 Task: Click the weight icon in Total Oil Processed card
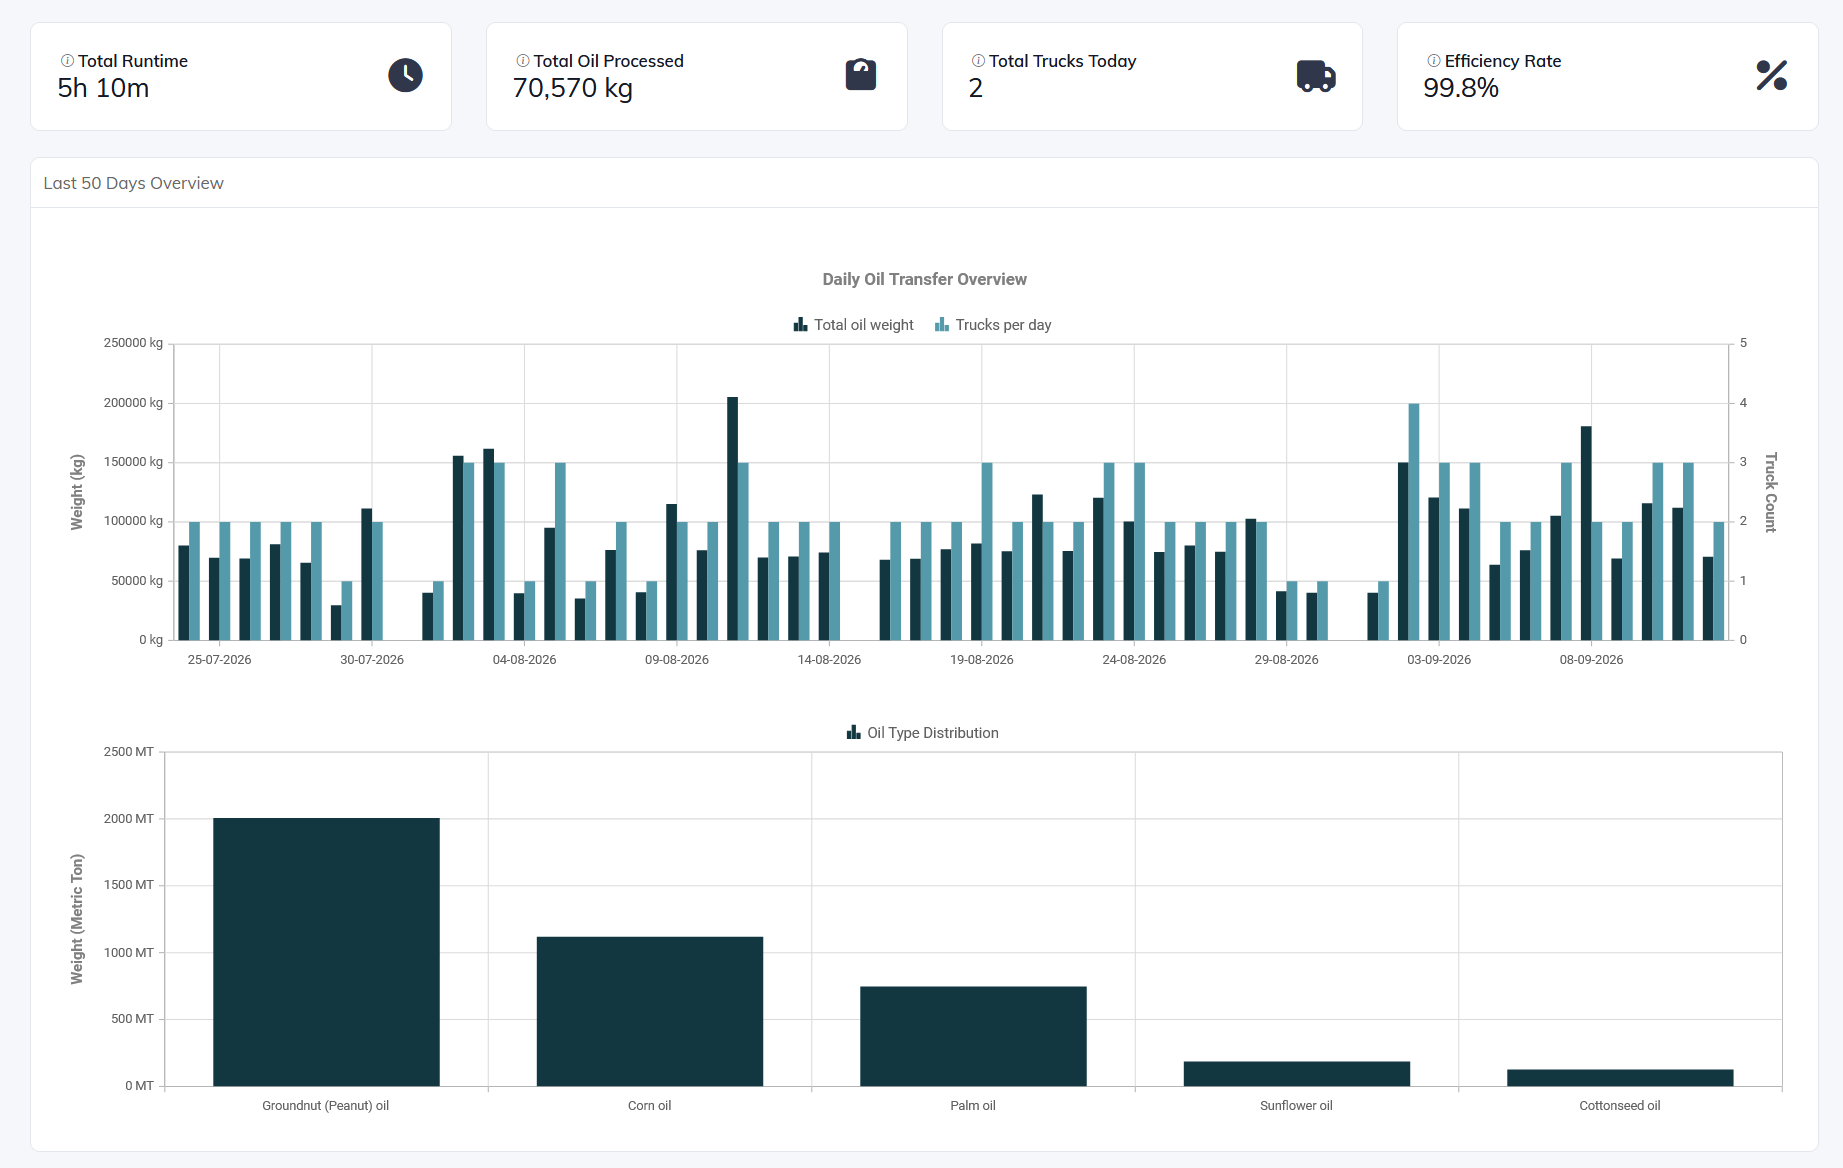(x=861, y=75)
